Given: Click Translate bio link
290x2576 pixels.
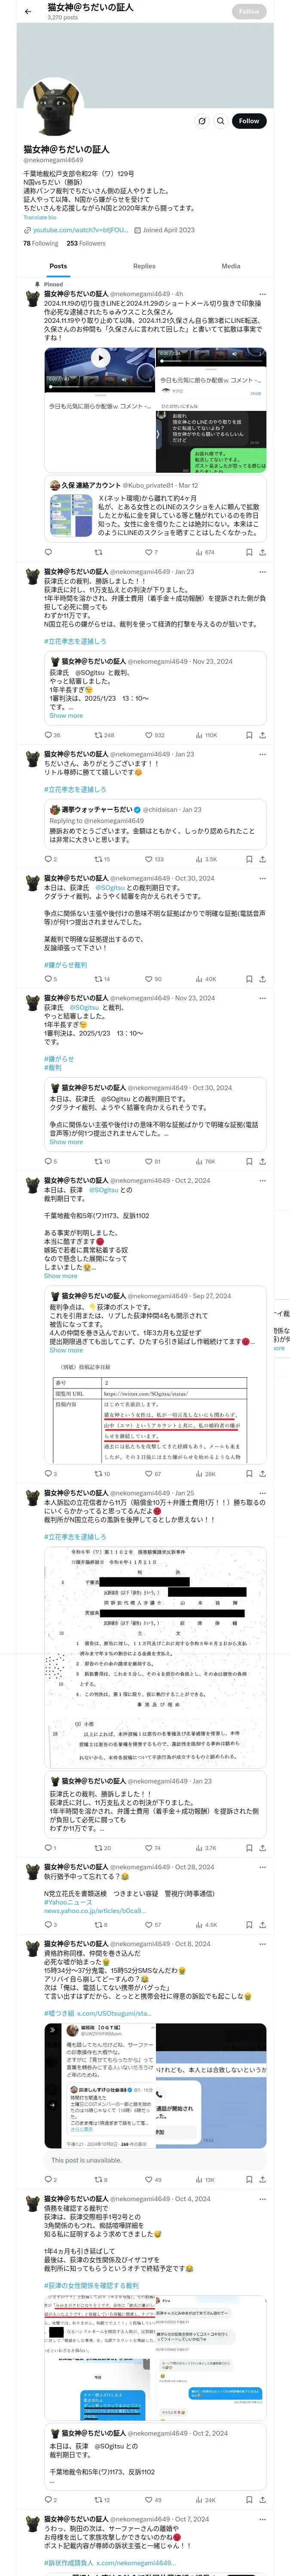Looking at the screenshot, I should [x=40, y=217].
